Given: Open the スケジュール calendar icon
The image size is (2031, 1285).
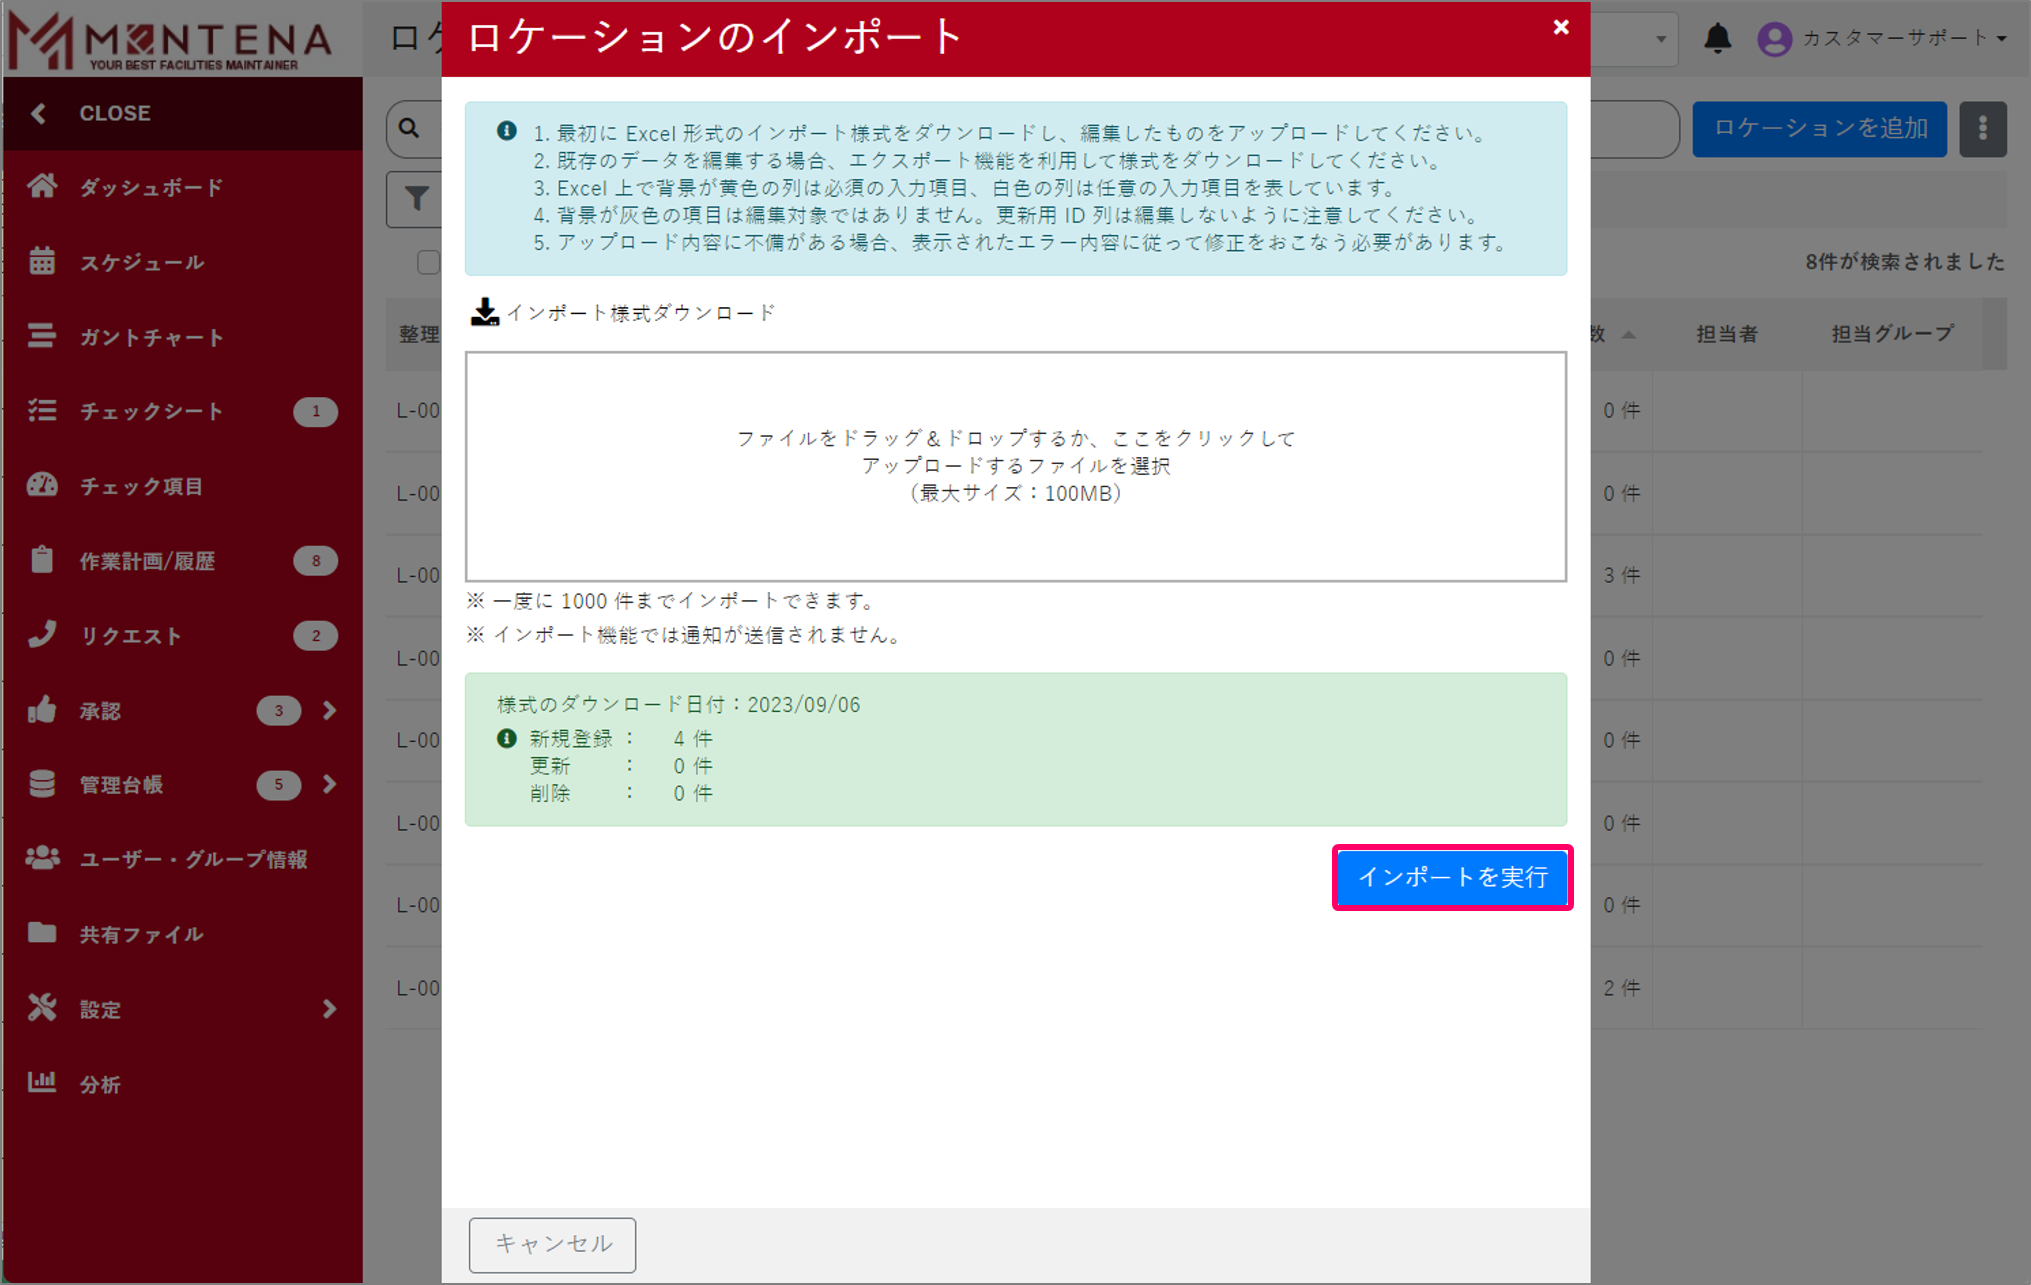Looking at the screenshot, I should [x=42, y=261].
